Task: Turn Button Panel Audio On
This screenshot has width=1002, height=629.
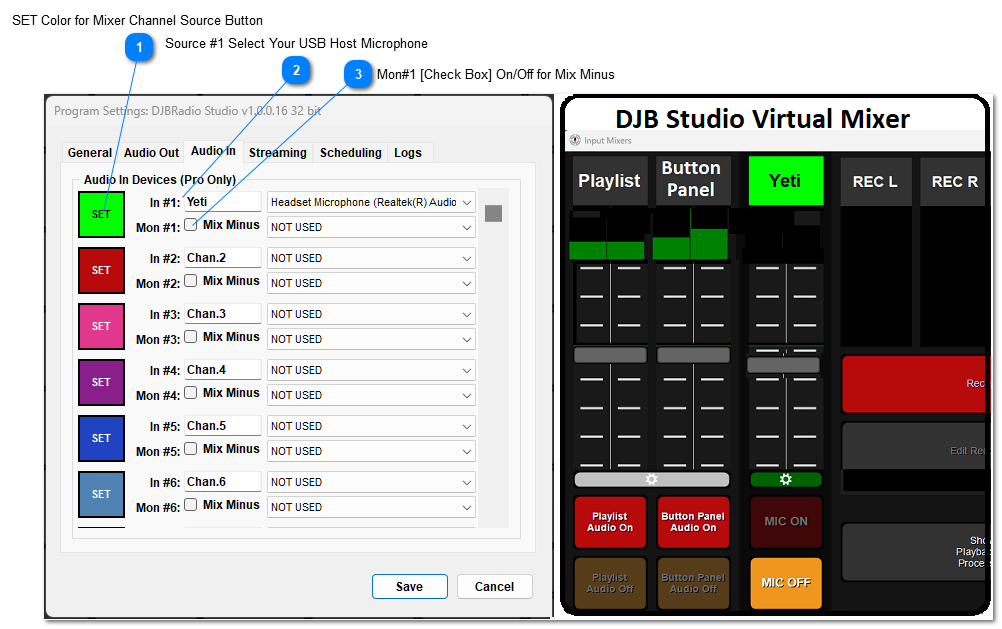Action: [x=693, y=522]
